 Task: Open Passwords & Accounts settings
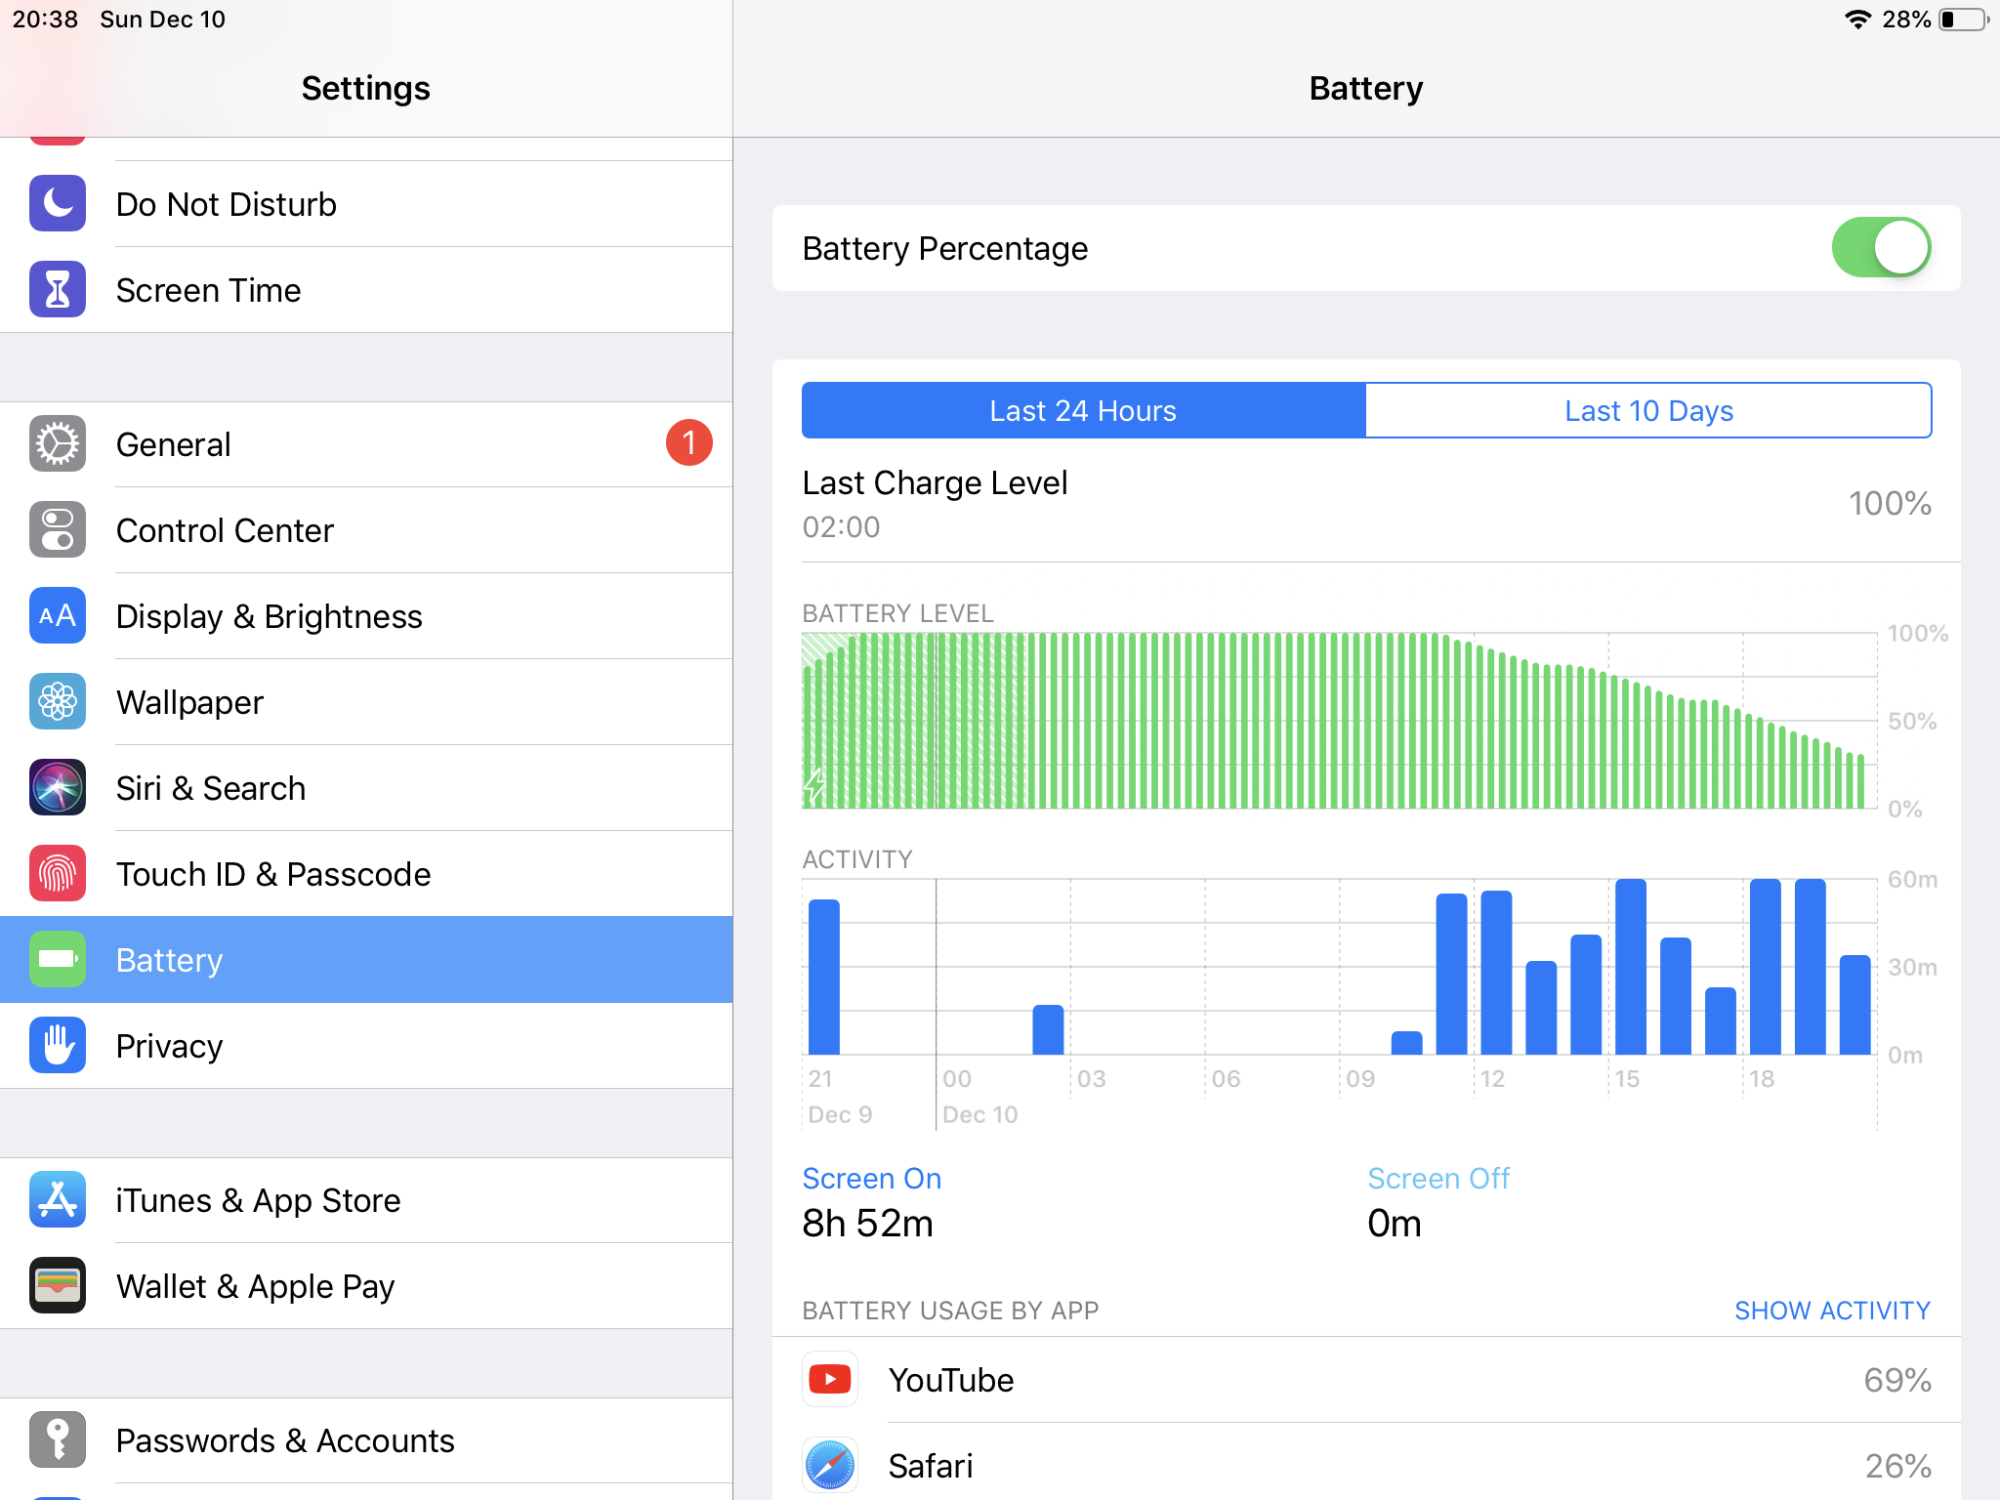click(x=285, y=1441)
